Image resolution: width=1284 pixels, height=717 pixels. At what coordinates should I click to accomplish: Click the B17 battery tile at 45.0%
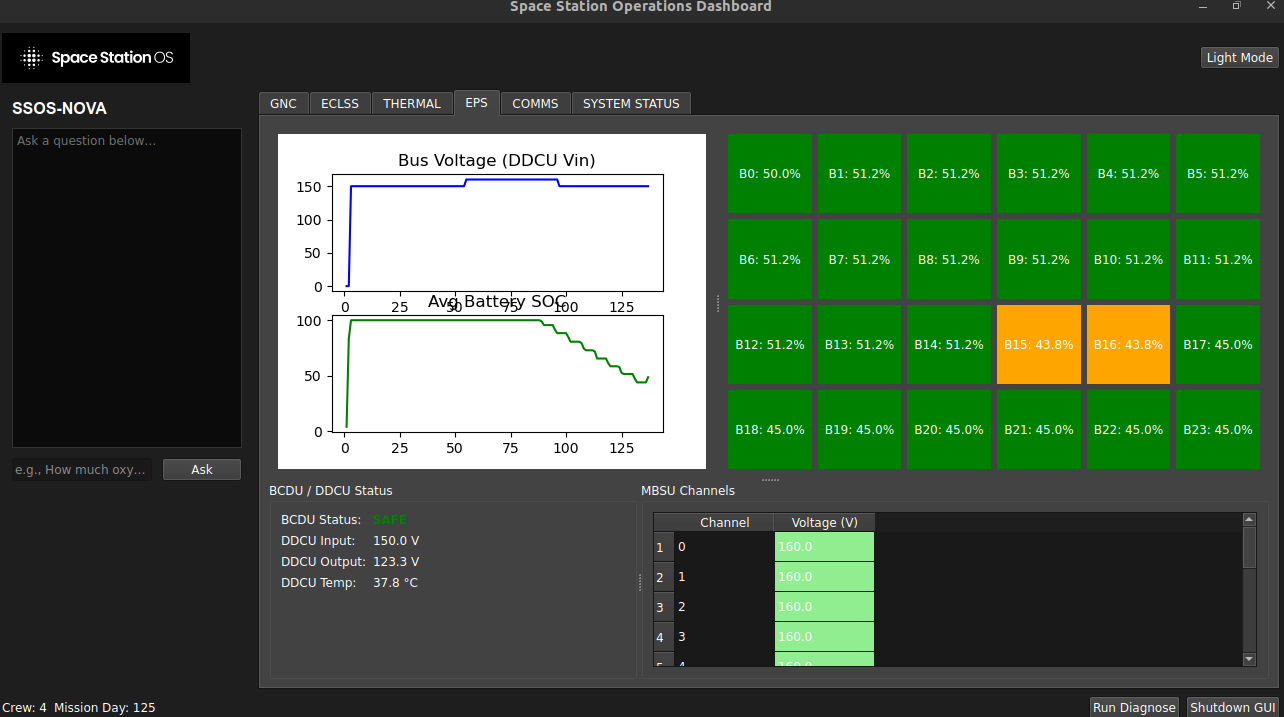tap(1217, 344)
